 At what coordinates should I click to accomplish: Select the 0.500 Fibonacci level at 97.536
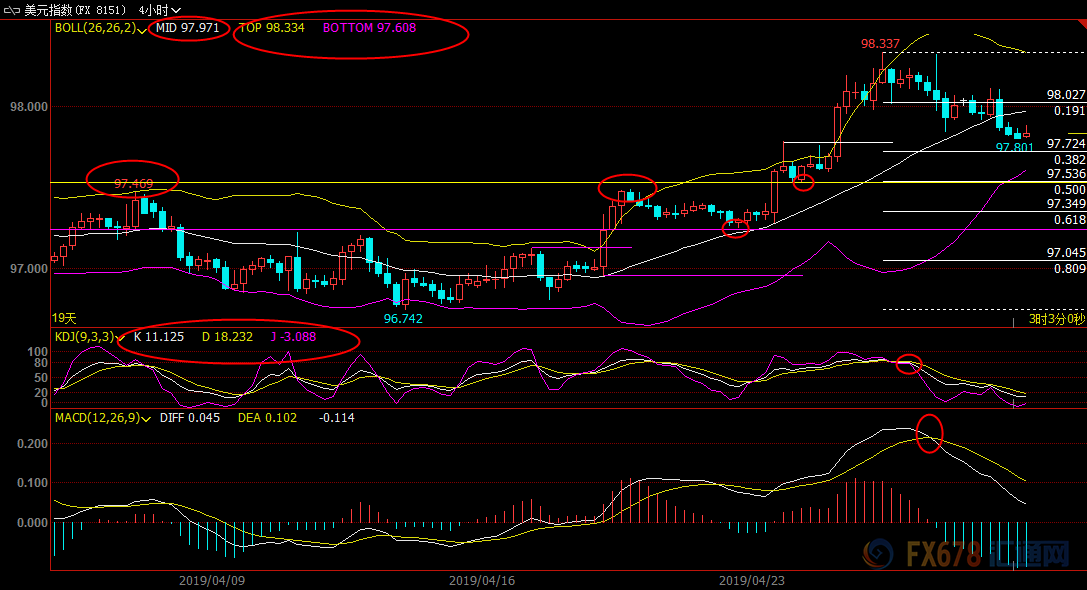(x=1069, y=189)
